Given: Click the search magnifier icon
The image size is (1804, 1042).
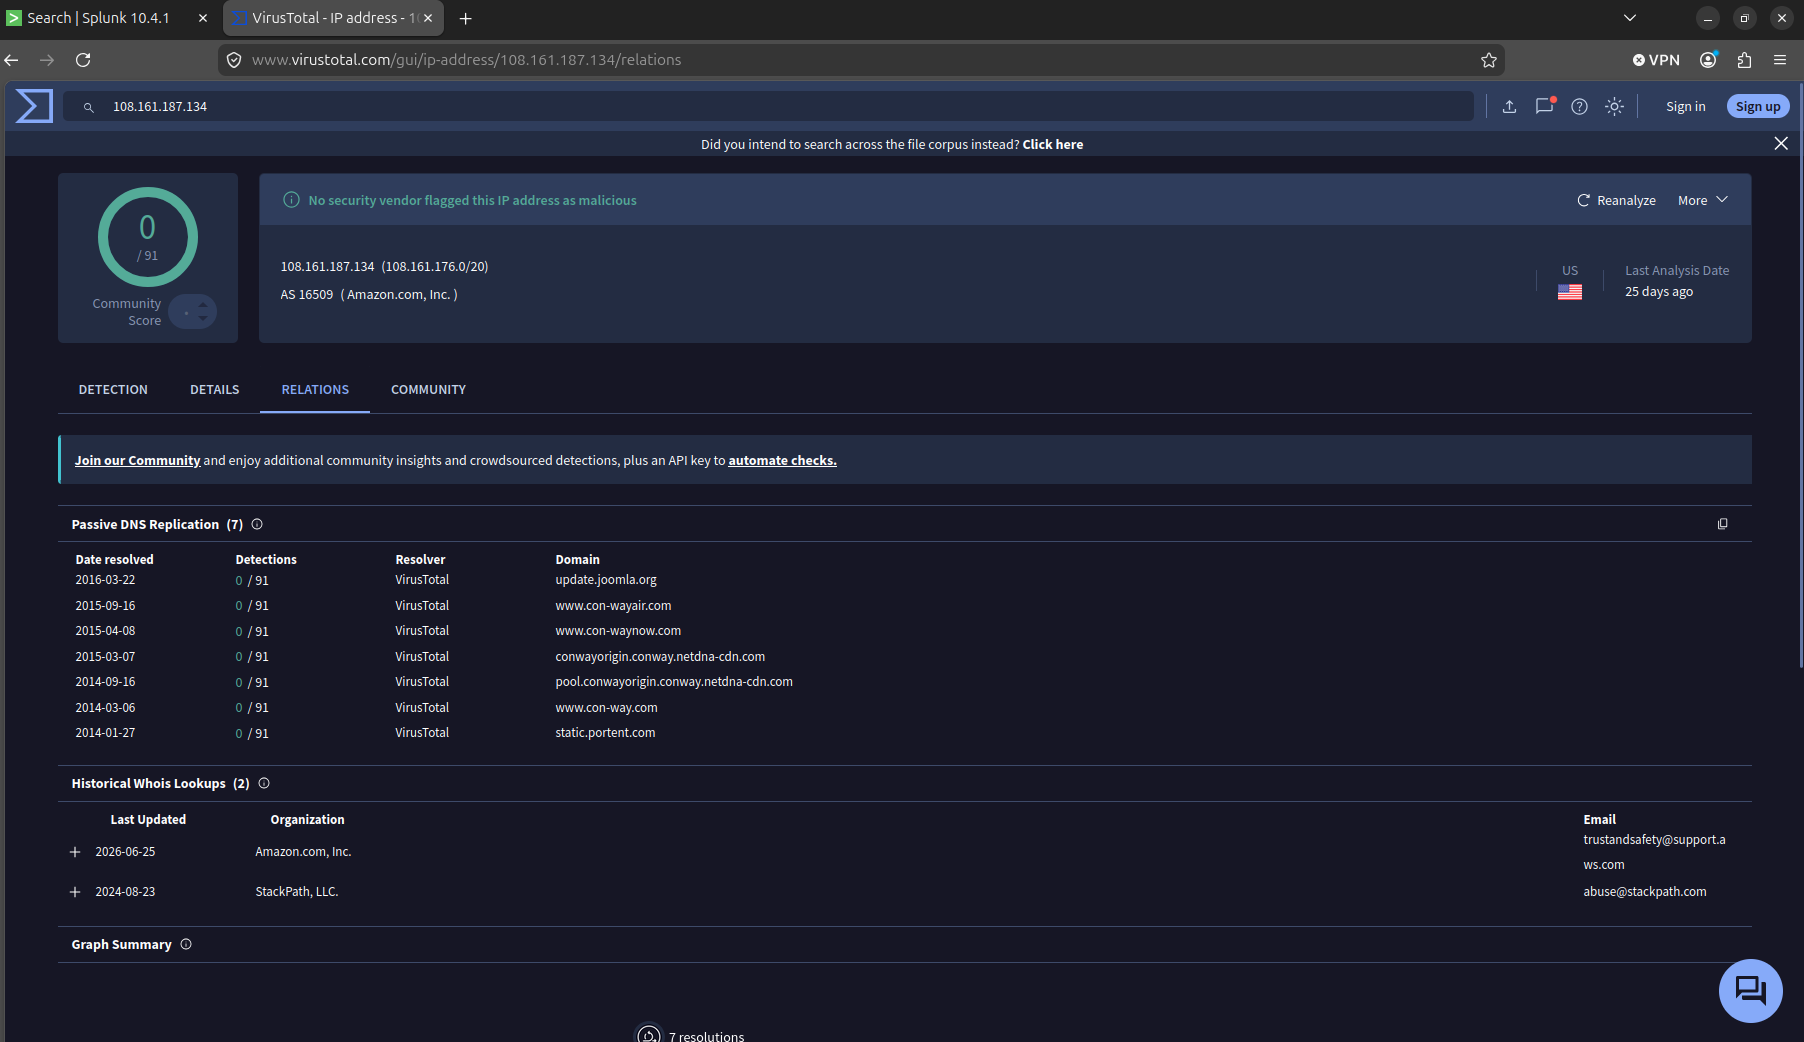Looking at the screenshot, I should tap(89, 107).
